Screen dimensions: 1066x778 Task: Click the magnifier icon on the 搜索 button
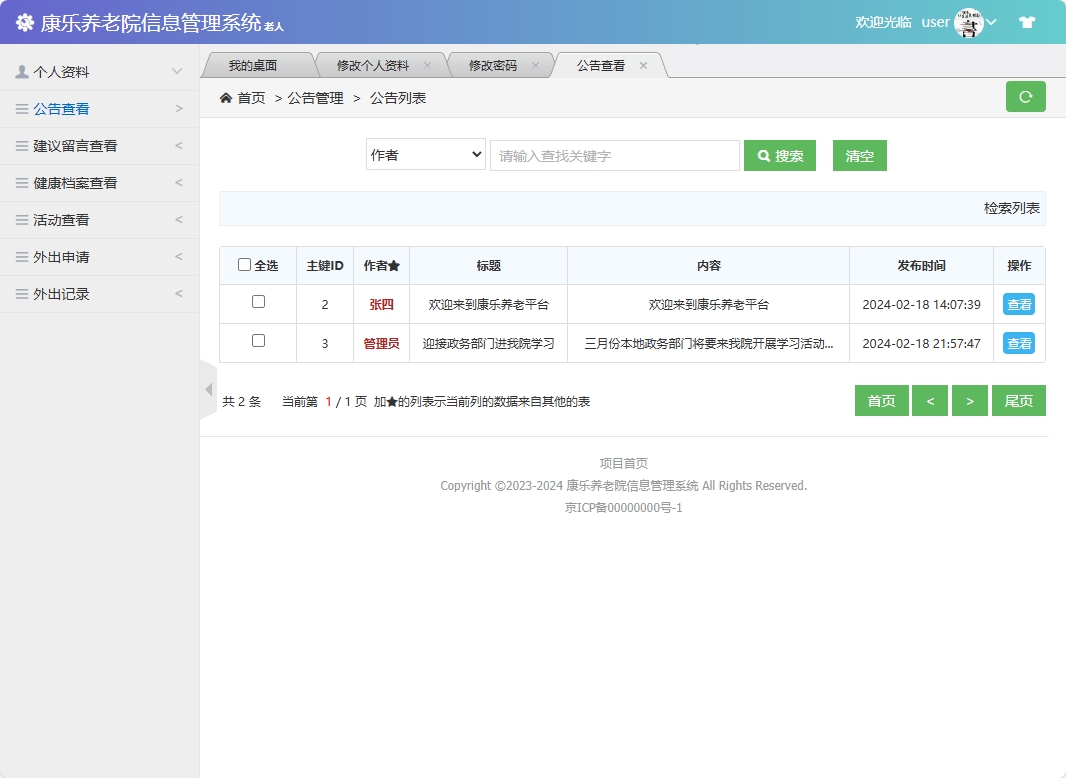[x=763, y=155]
